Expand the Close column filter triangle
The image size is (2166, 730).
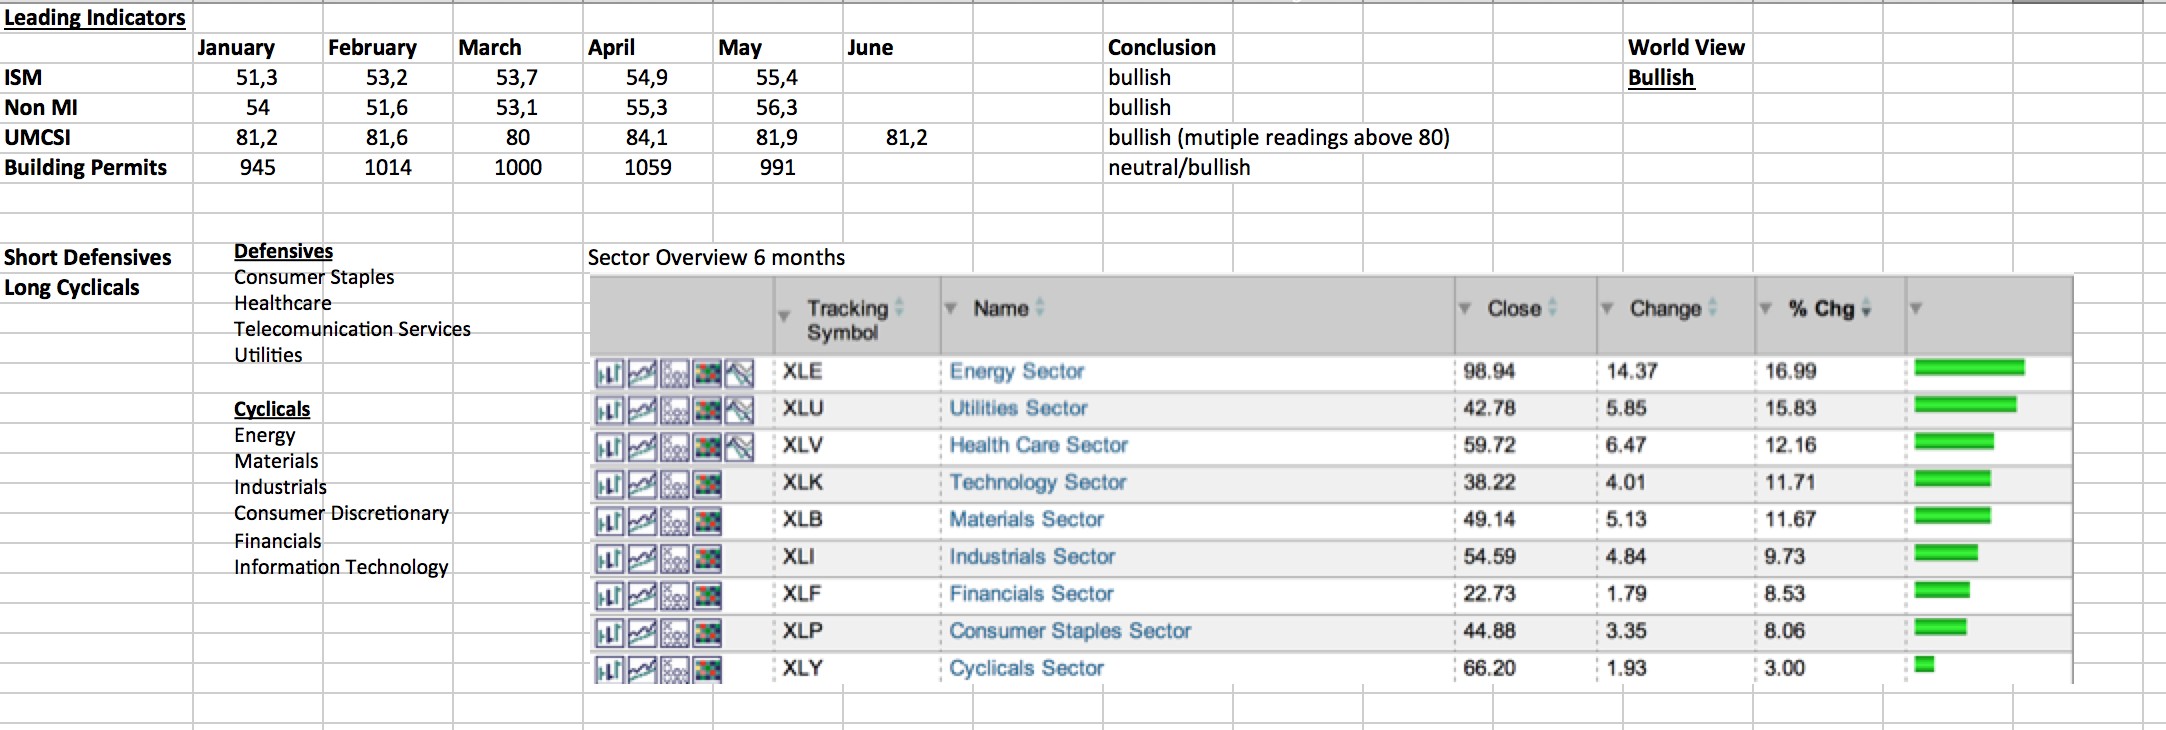pyautogui.click(x=1465, y=308)
